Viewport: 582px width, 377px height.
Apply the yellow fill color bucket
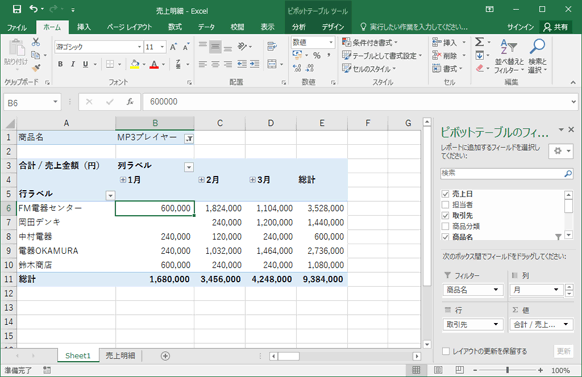point(135,64)
